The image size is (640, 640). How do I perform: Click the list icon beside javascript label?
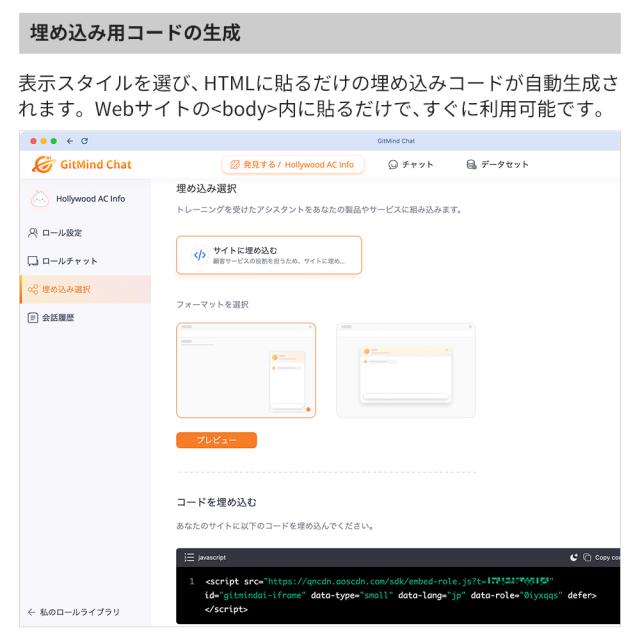click(189, 557)
